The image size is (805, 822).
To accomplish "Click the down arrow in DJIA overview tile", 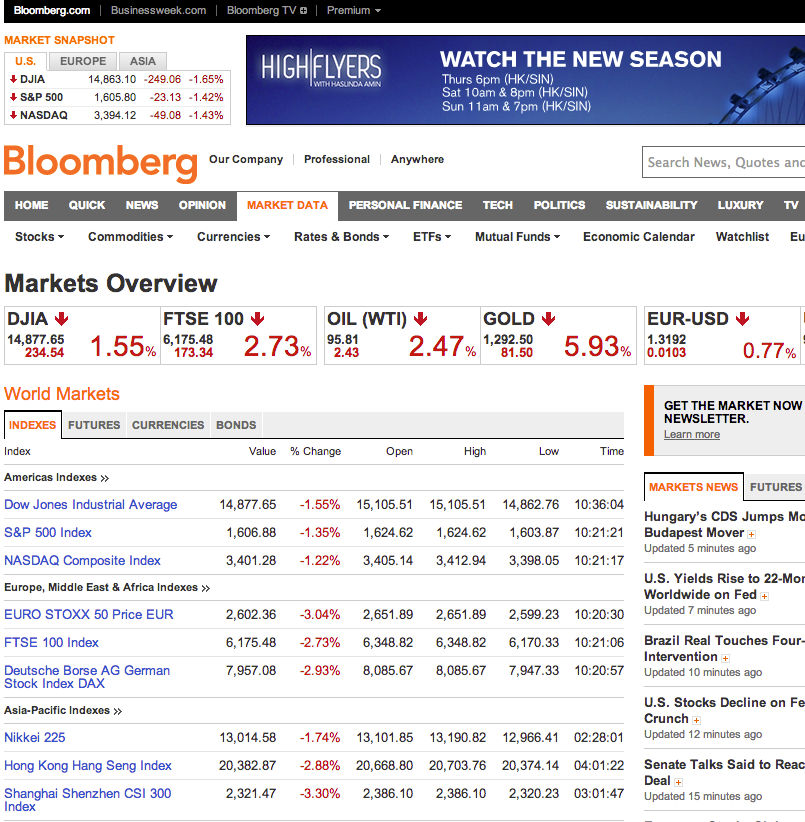I will (61, 319).
